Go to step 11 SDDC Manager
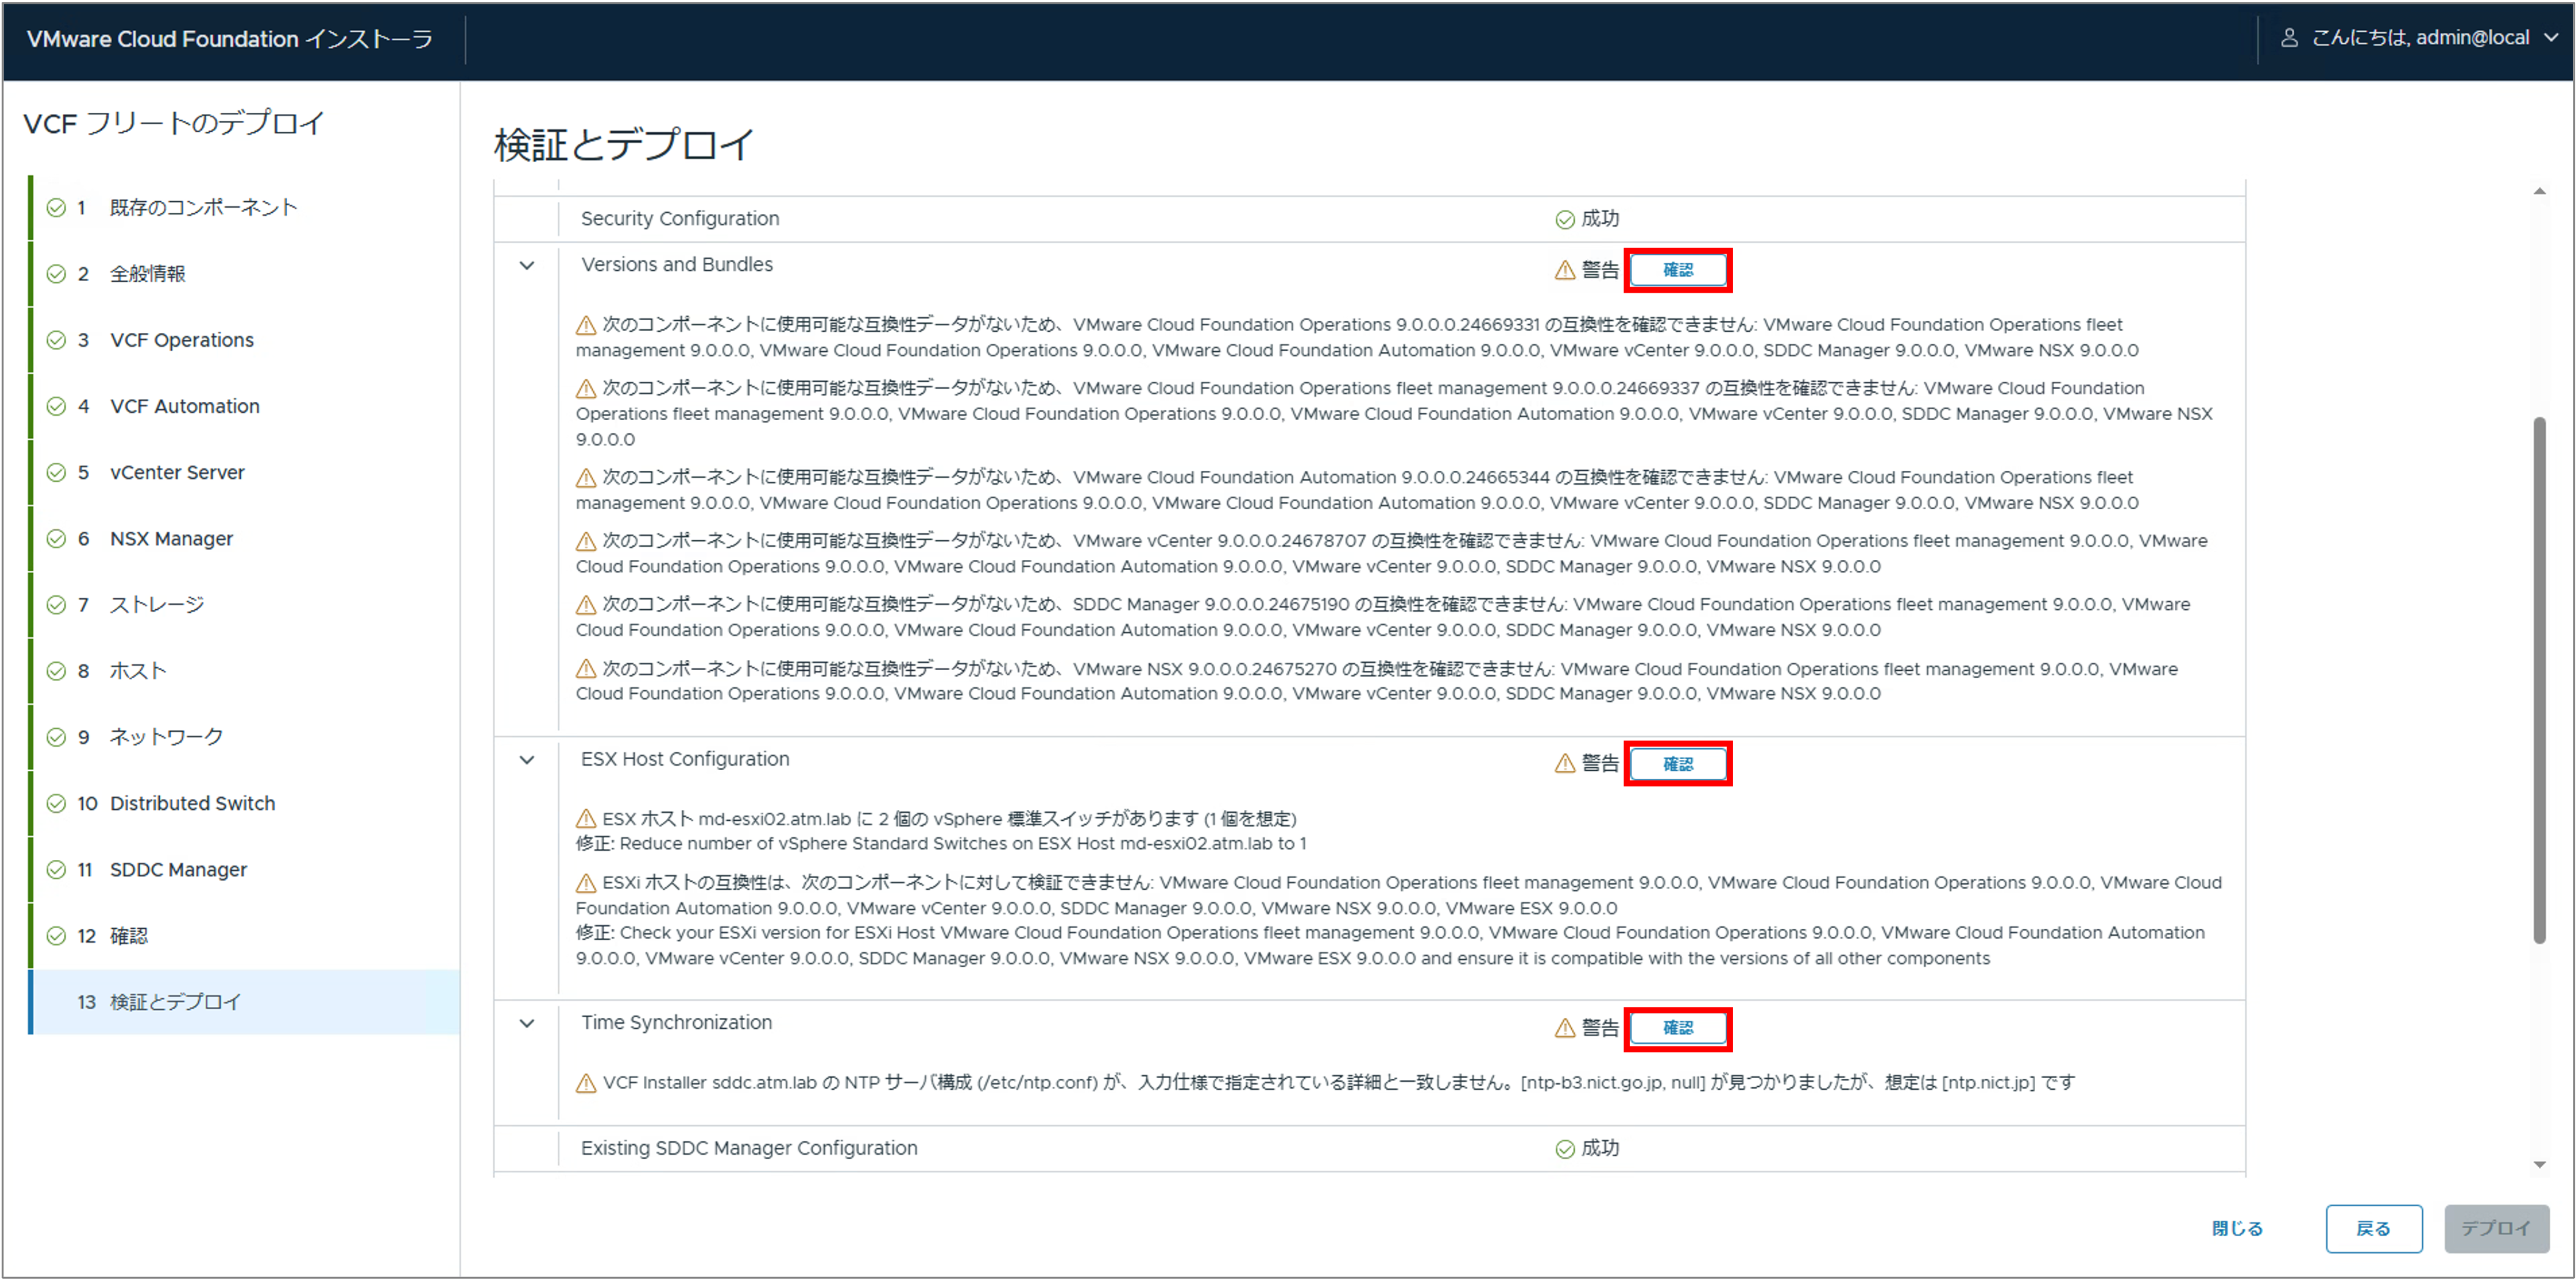This screenshot has height=1280, width=2576. [x=245, y=869]
